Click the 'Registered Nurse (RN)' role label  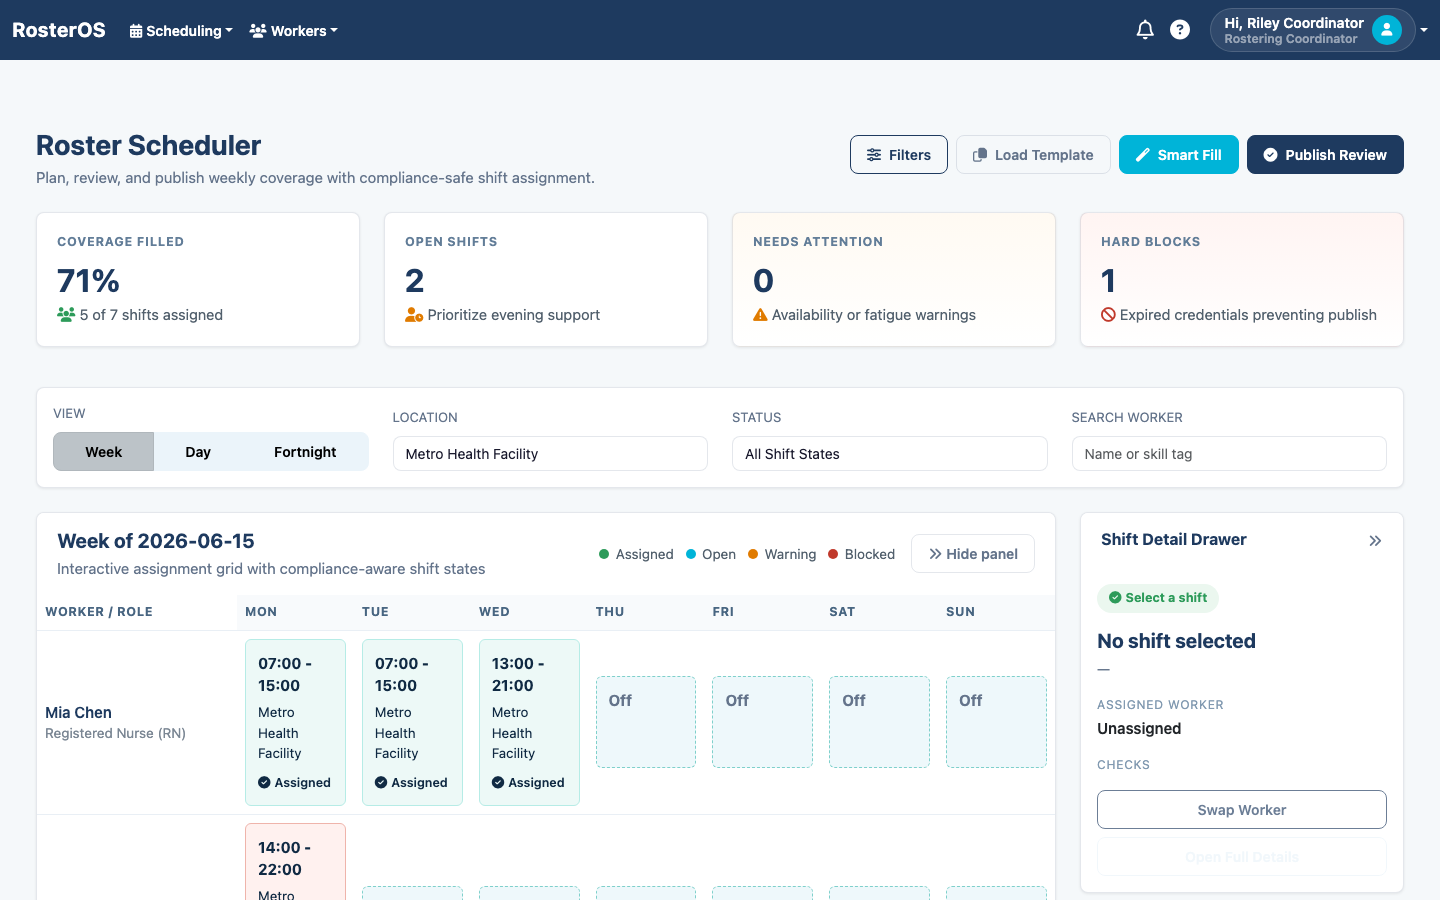115,733
